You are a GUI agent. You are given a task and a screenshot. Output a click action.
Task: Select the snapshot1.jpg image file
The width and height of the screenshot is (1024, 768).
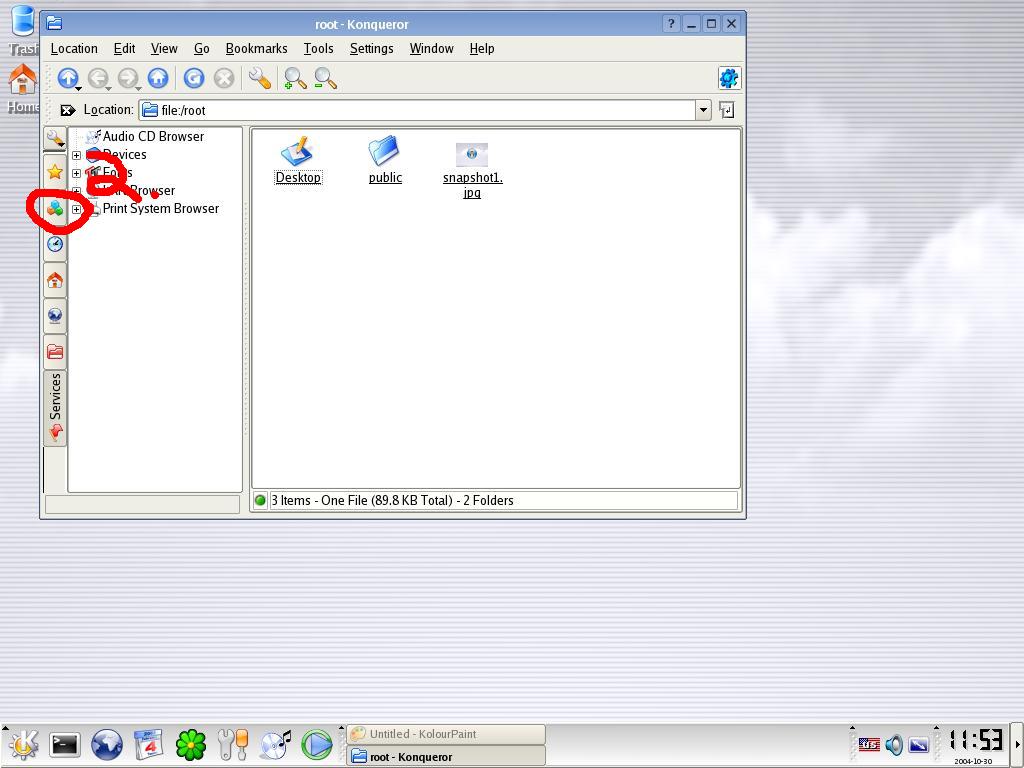click(472, 170)
